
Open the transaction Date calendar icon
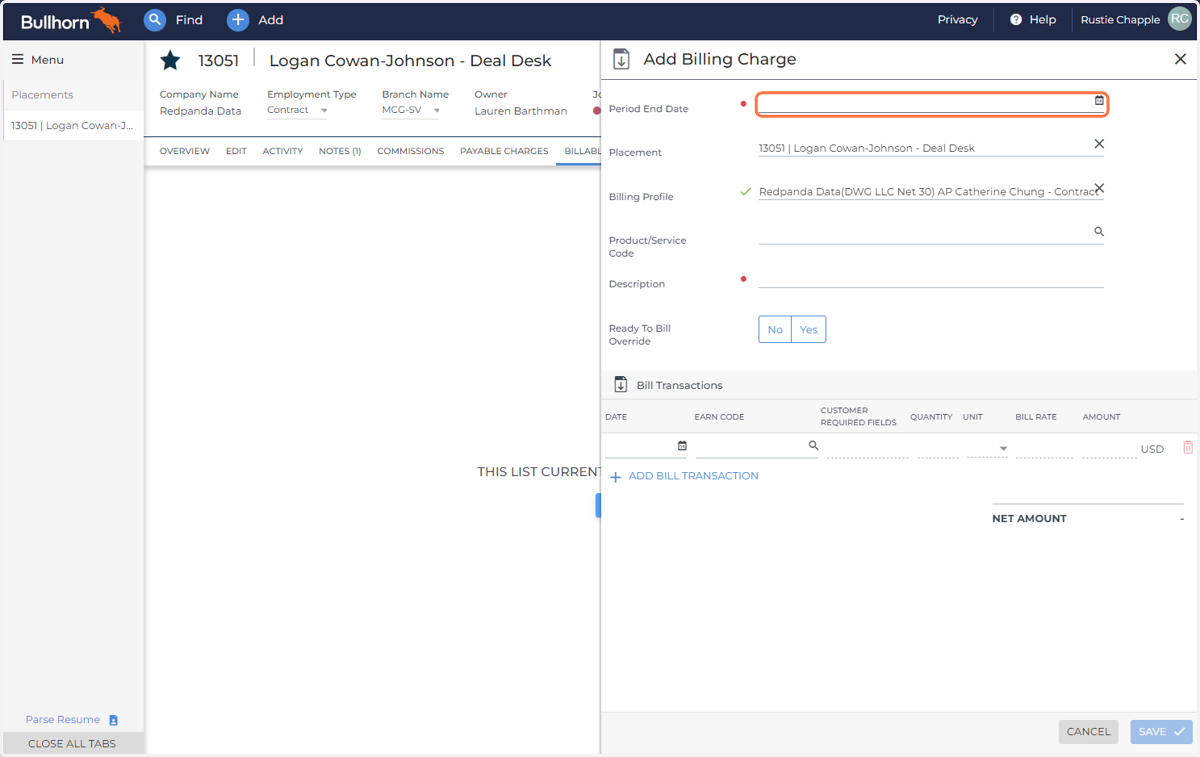(682, 446)
